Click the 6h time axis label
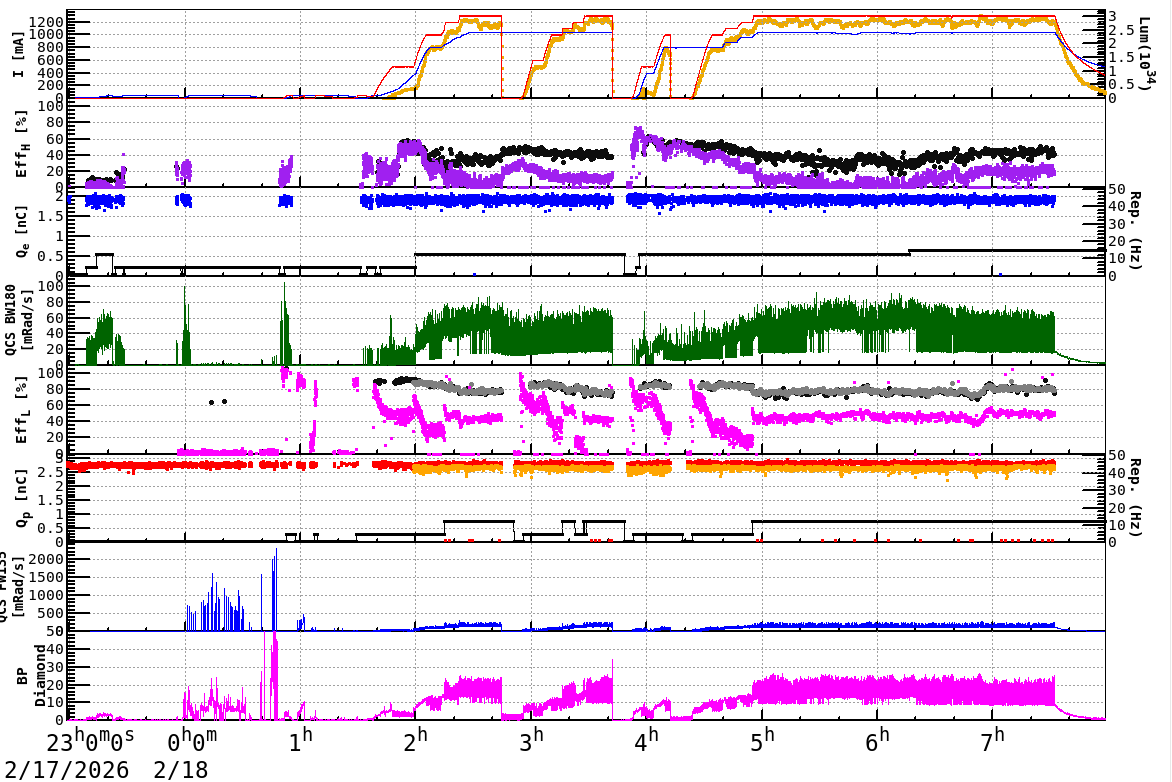Viewport: 1172px width, 782px height. coord(878,743)
